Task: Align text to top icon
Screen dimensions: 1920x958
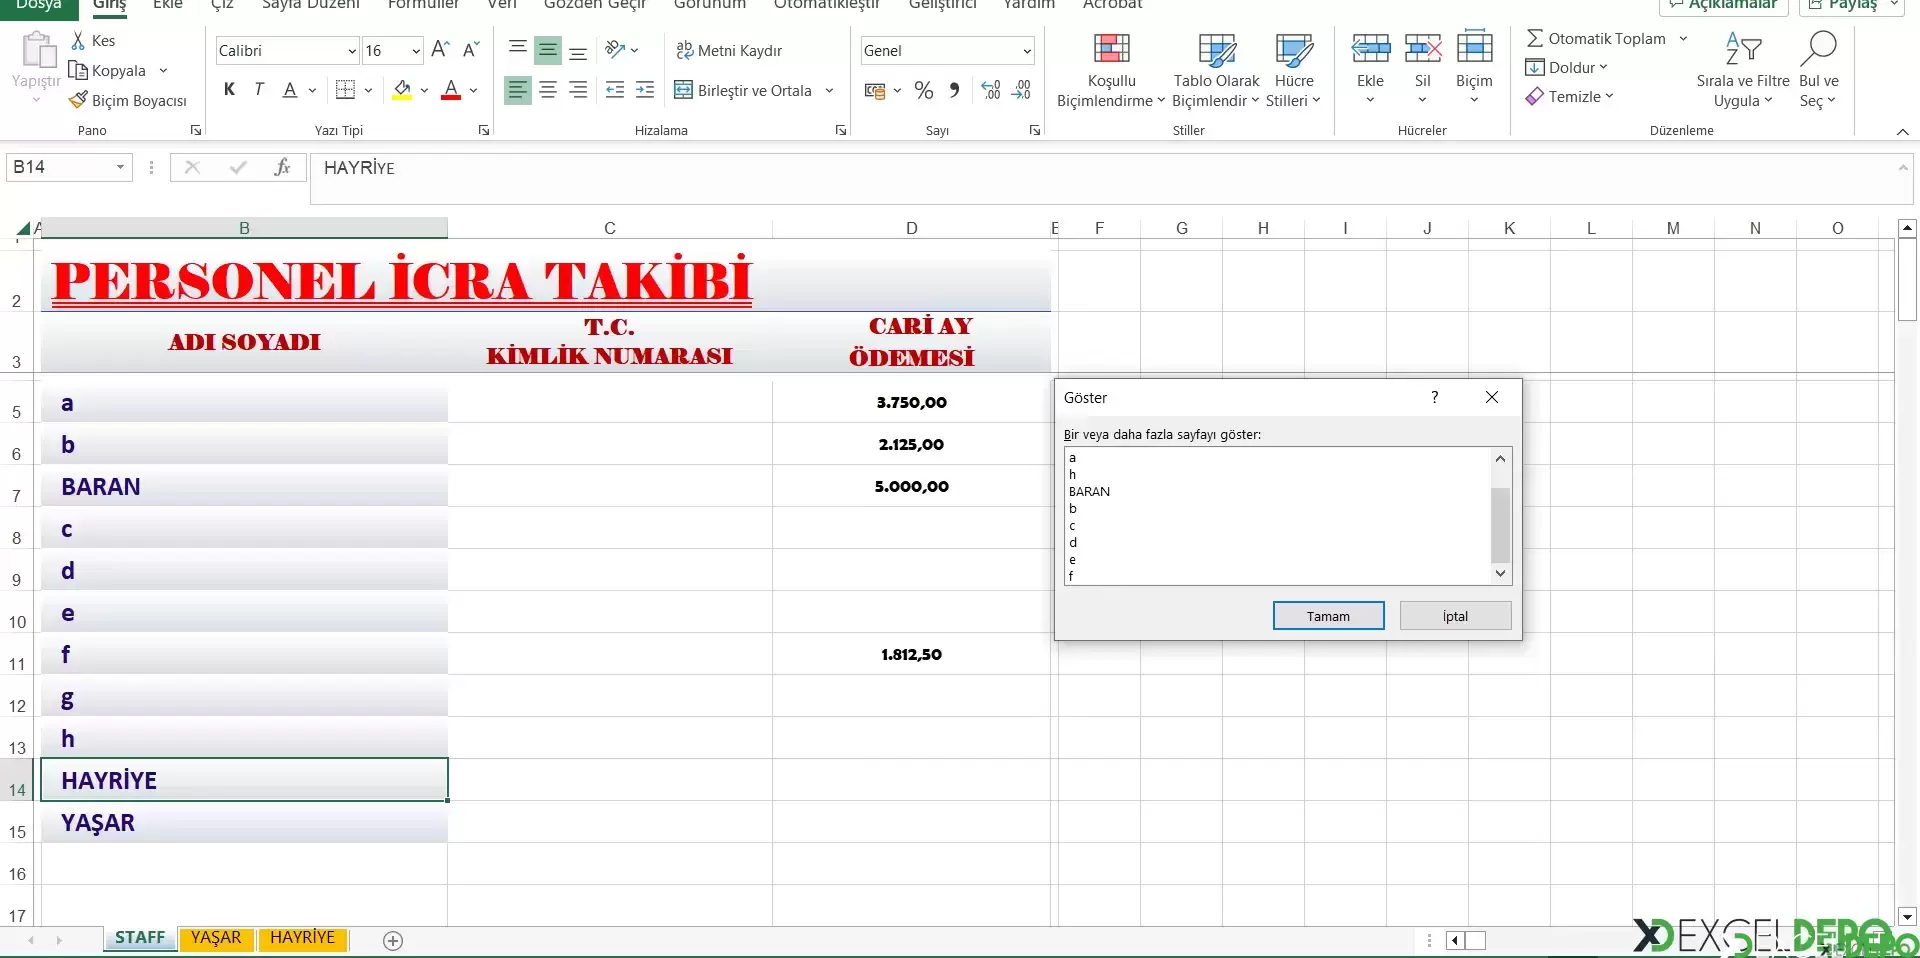Action: click(518, 49)
